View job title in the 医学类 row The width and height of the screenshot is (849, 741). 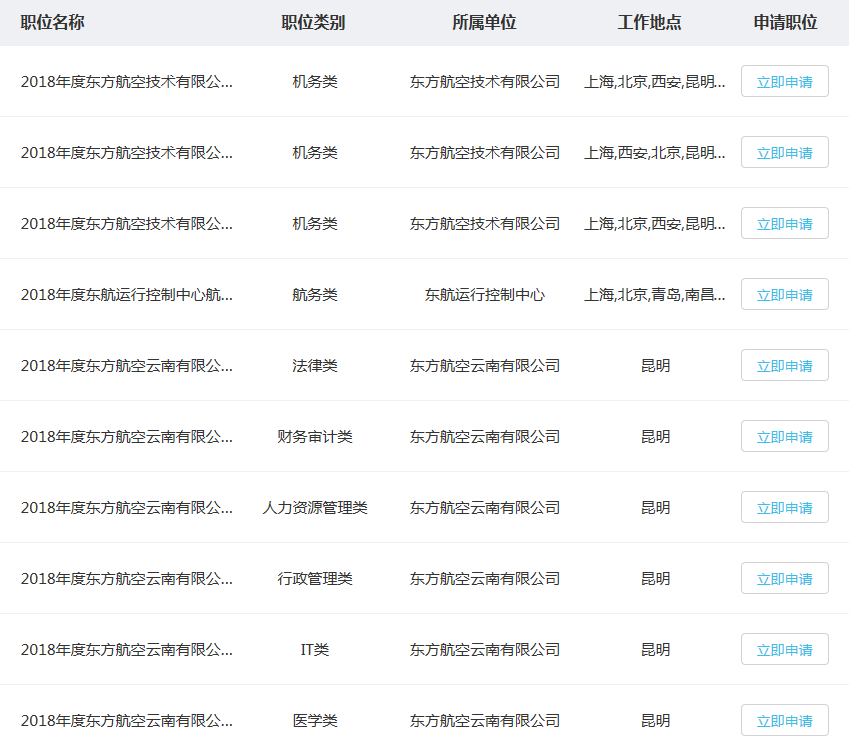(x=126, y=721)
